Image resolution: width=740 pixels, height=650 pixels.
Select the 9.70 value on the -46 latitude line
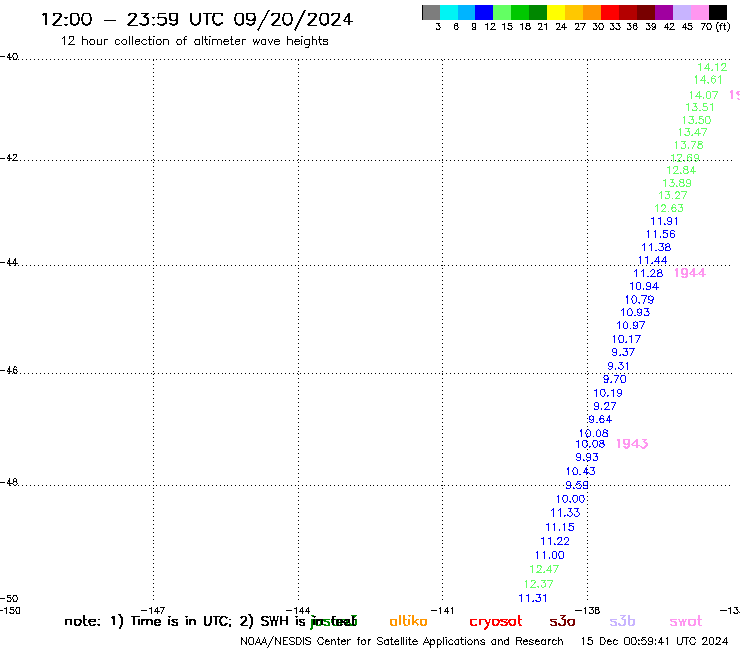[614, 379]
